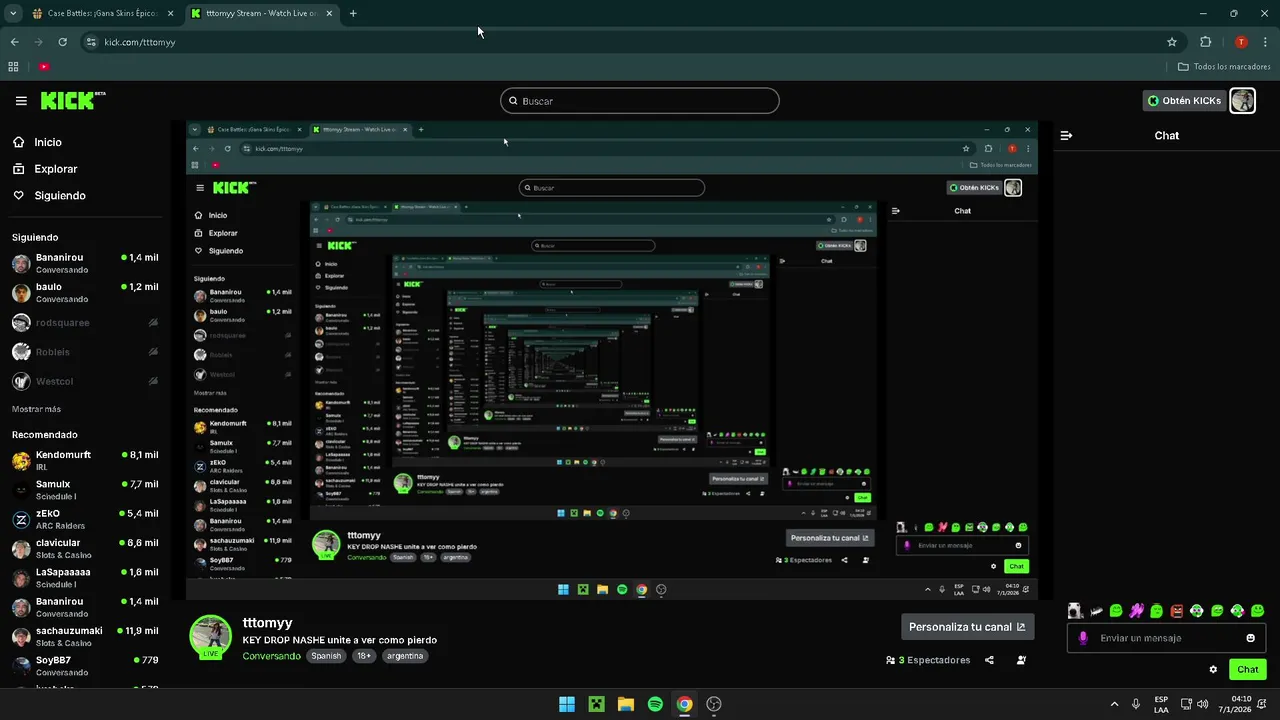Open Todos los marcadores folder

click(1224, 67)
